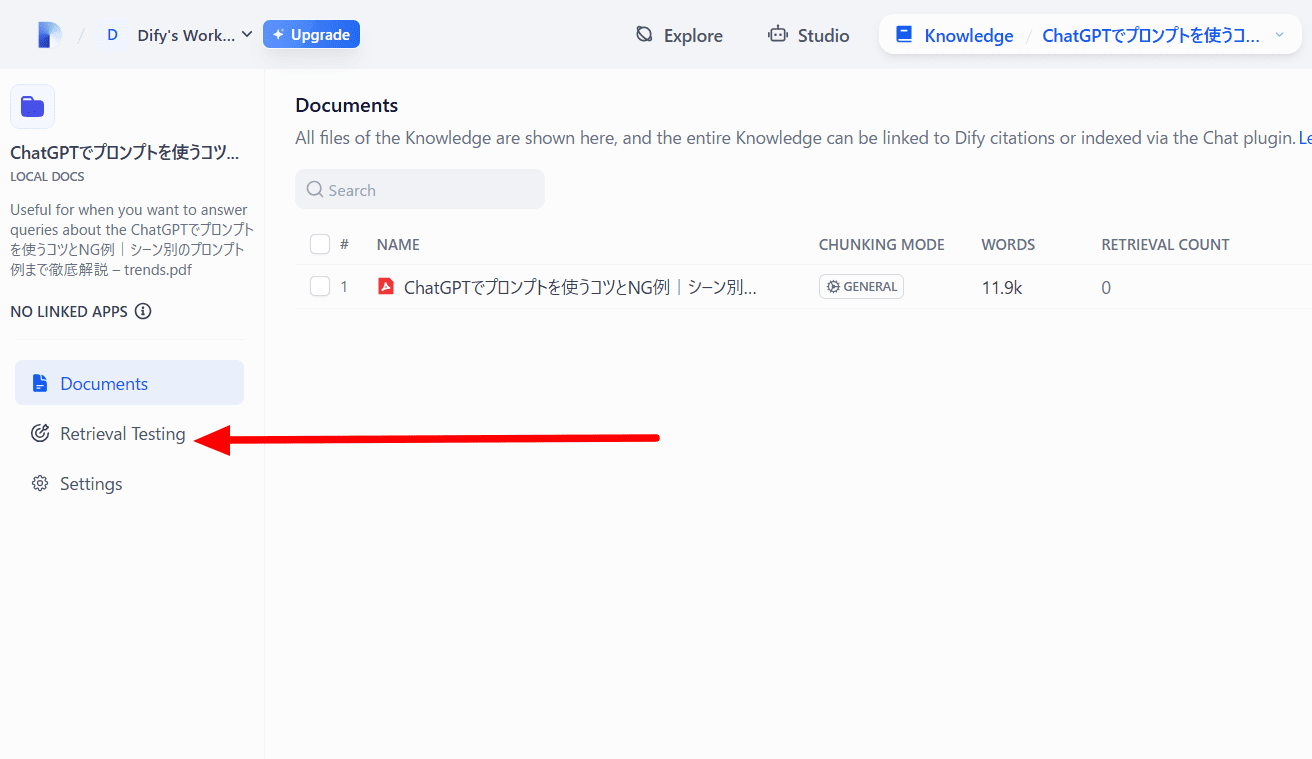
Task: Click the Upgrade button
Action: [311, 35]
